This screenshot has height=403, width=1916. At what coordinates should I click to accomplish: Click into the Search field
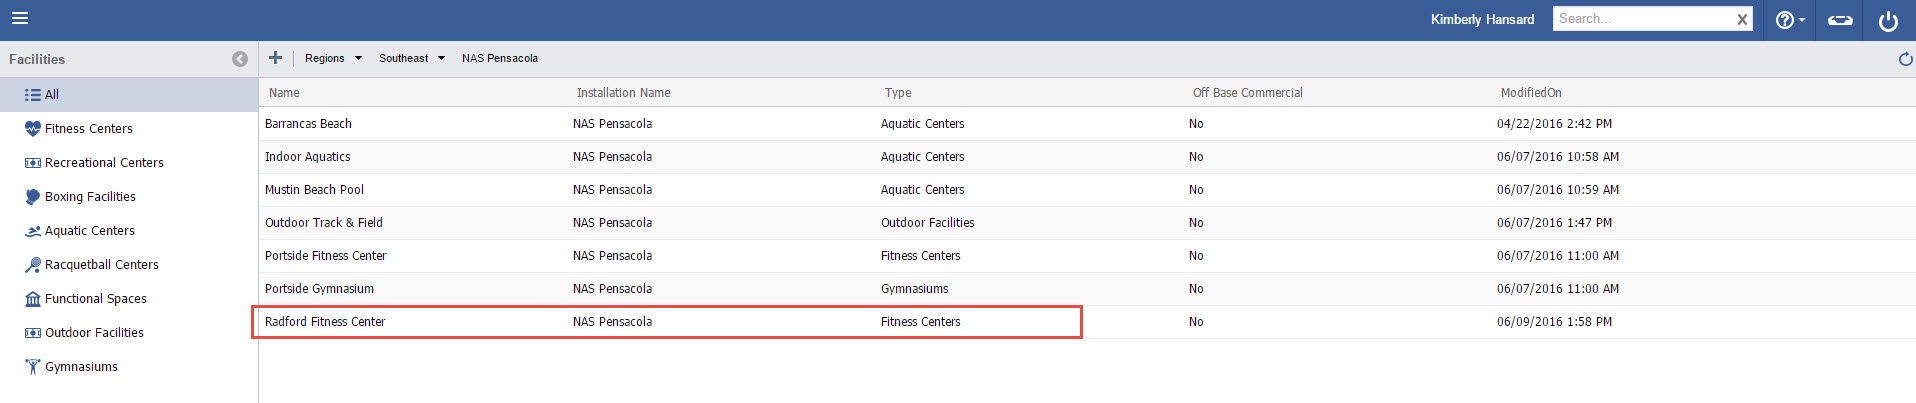tap(1640, 19)
